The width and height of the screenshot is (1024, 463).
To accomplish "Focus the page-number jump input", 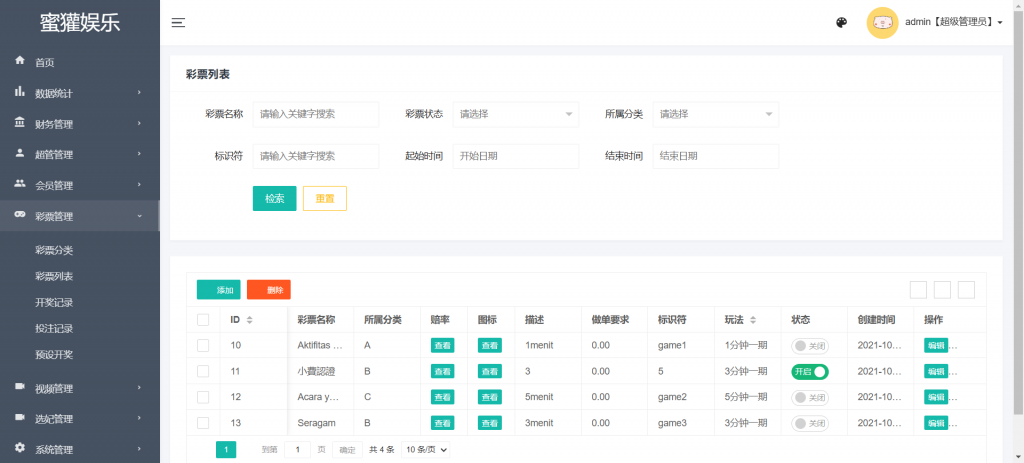I will click(x=298, y=449).
